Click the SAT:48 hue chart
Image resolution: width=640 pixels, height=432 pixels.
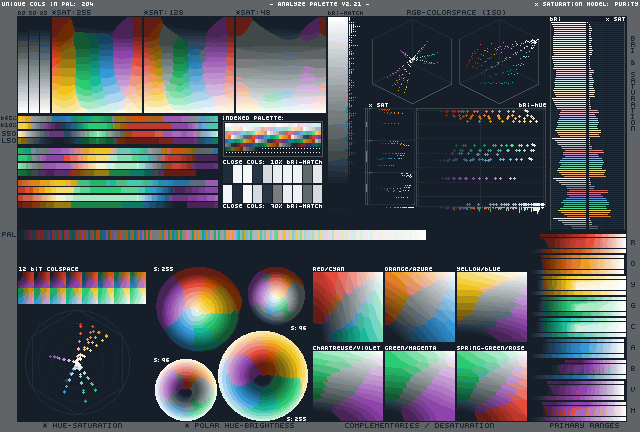click(x=280, y=66)
